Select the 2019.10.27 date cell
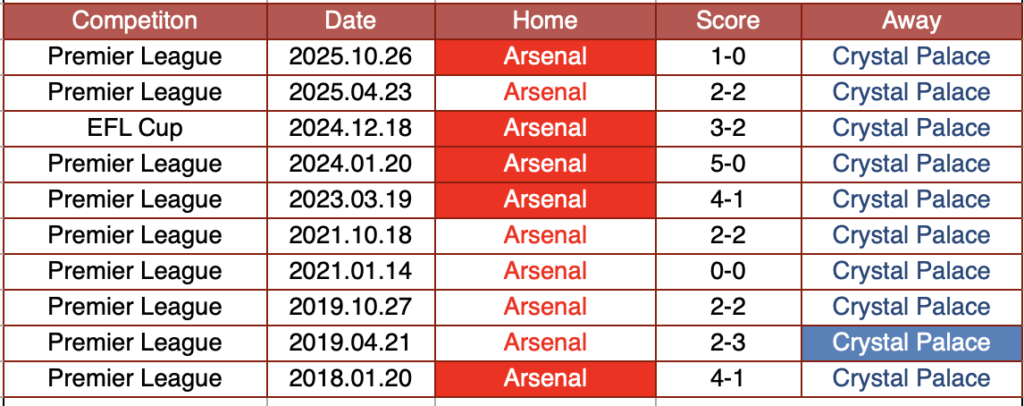1024x406 pixels. tap(350, 307)
